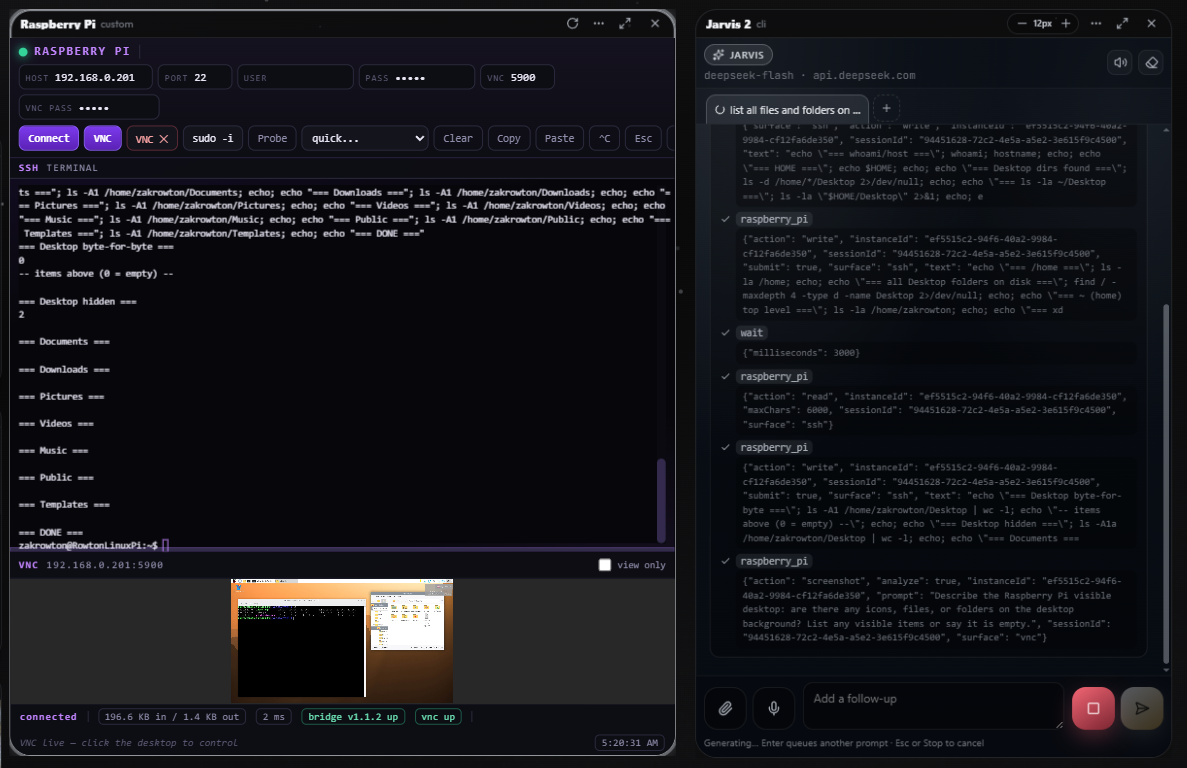Image resolution: width=1187 pixels, height=768 pixels.
Task: Open the quick... commands dropdown
Action: [366, 138]
